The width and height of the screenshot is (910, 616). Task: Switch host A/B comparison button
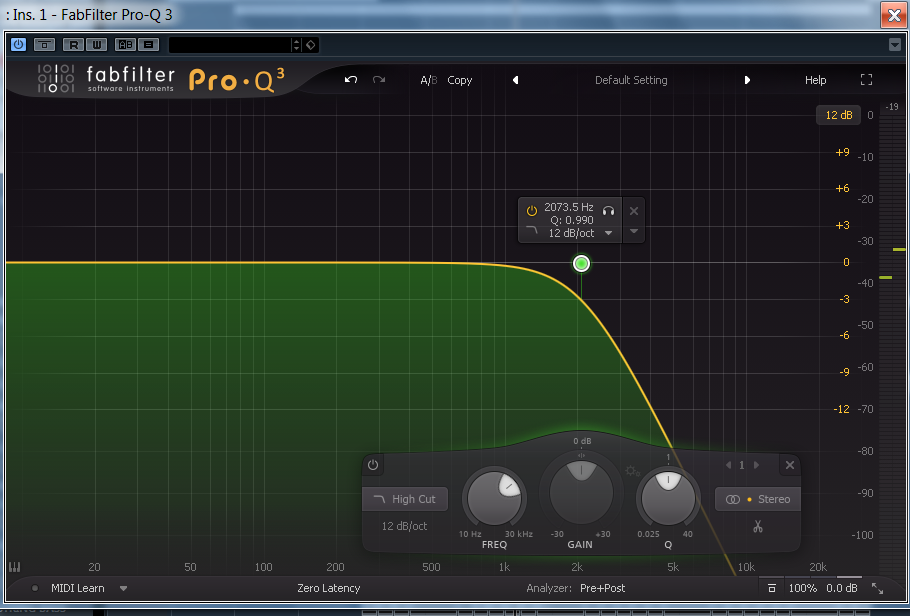pos(125,44)
